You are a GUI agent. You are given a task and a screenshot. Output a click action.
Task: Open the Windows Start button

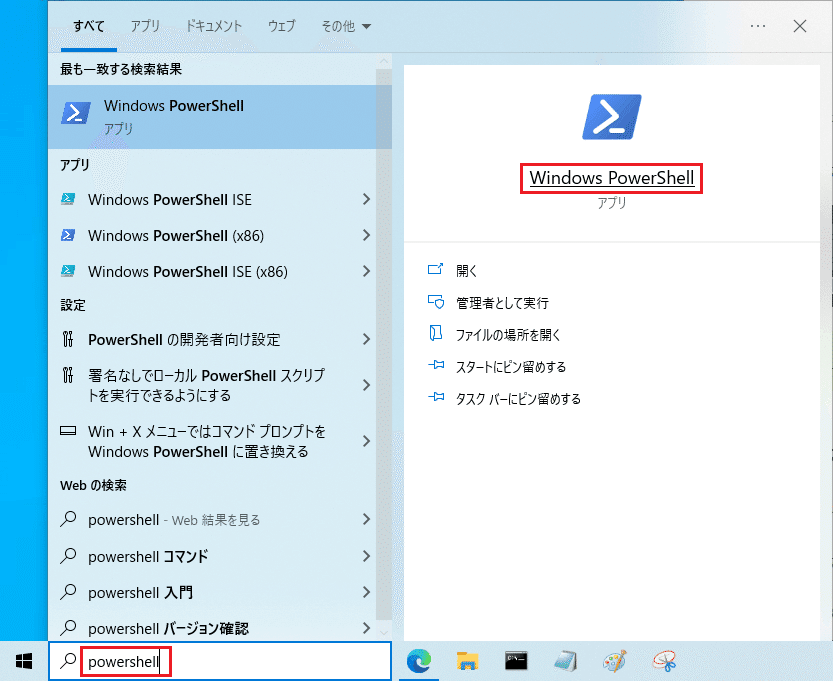pyautogui.click(x=24, y=661)
